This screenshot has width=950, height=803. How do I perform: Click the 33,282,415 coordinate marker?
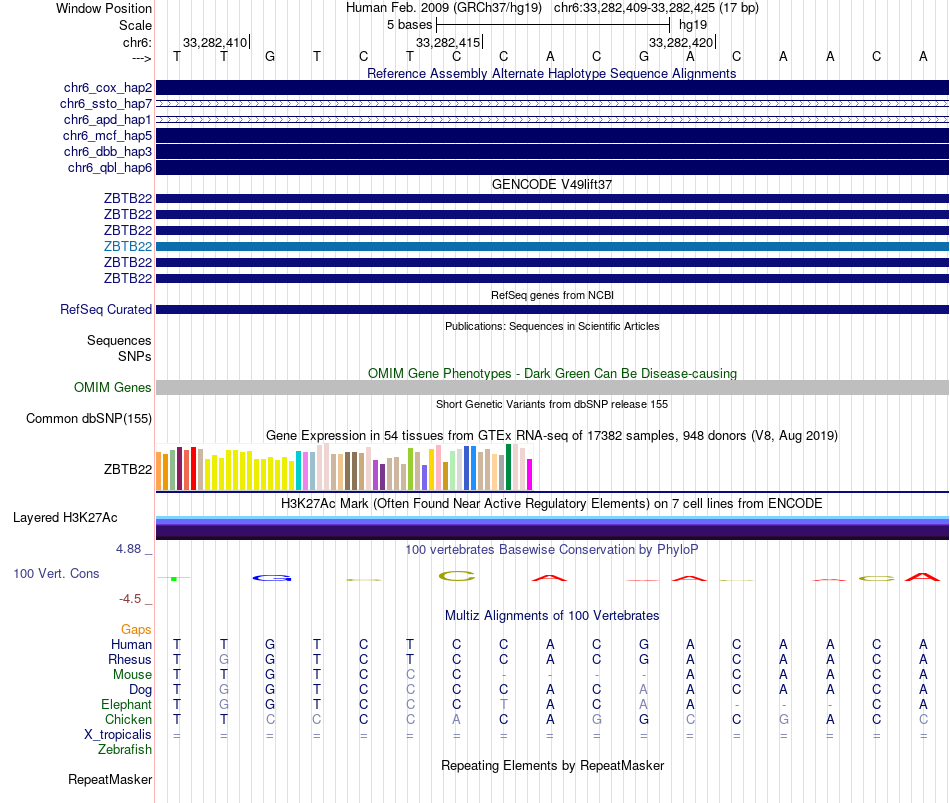tap(449, 42)
